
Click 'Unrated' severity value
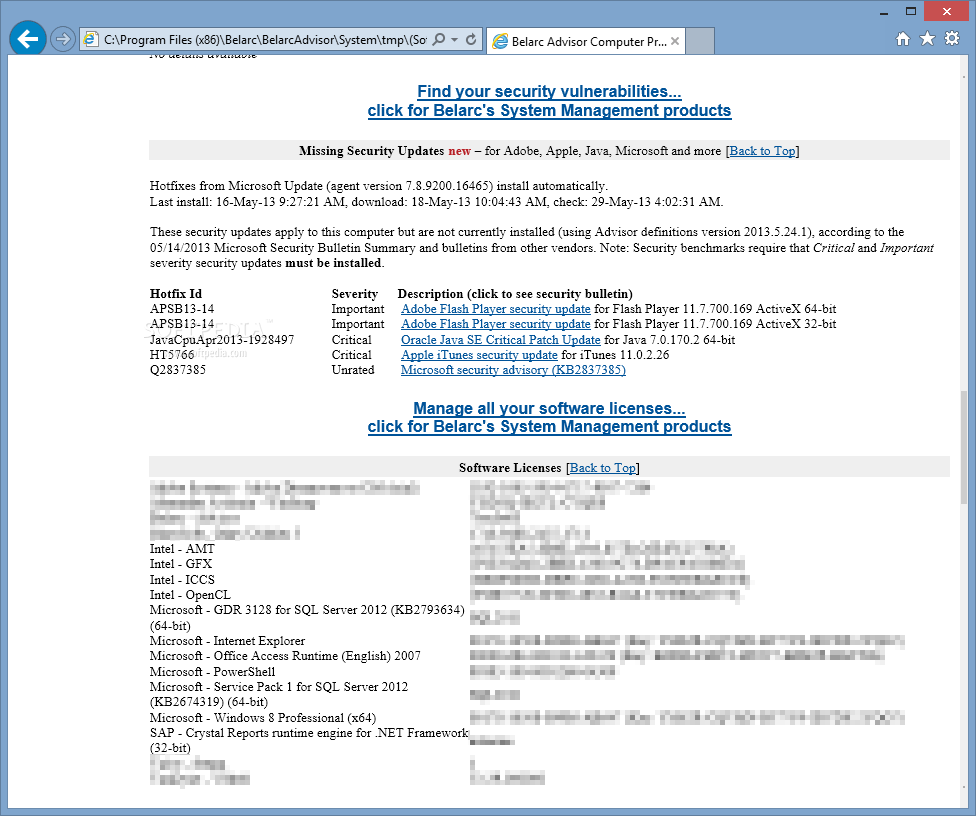(x=353, y=370)
